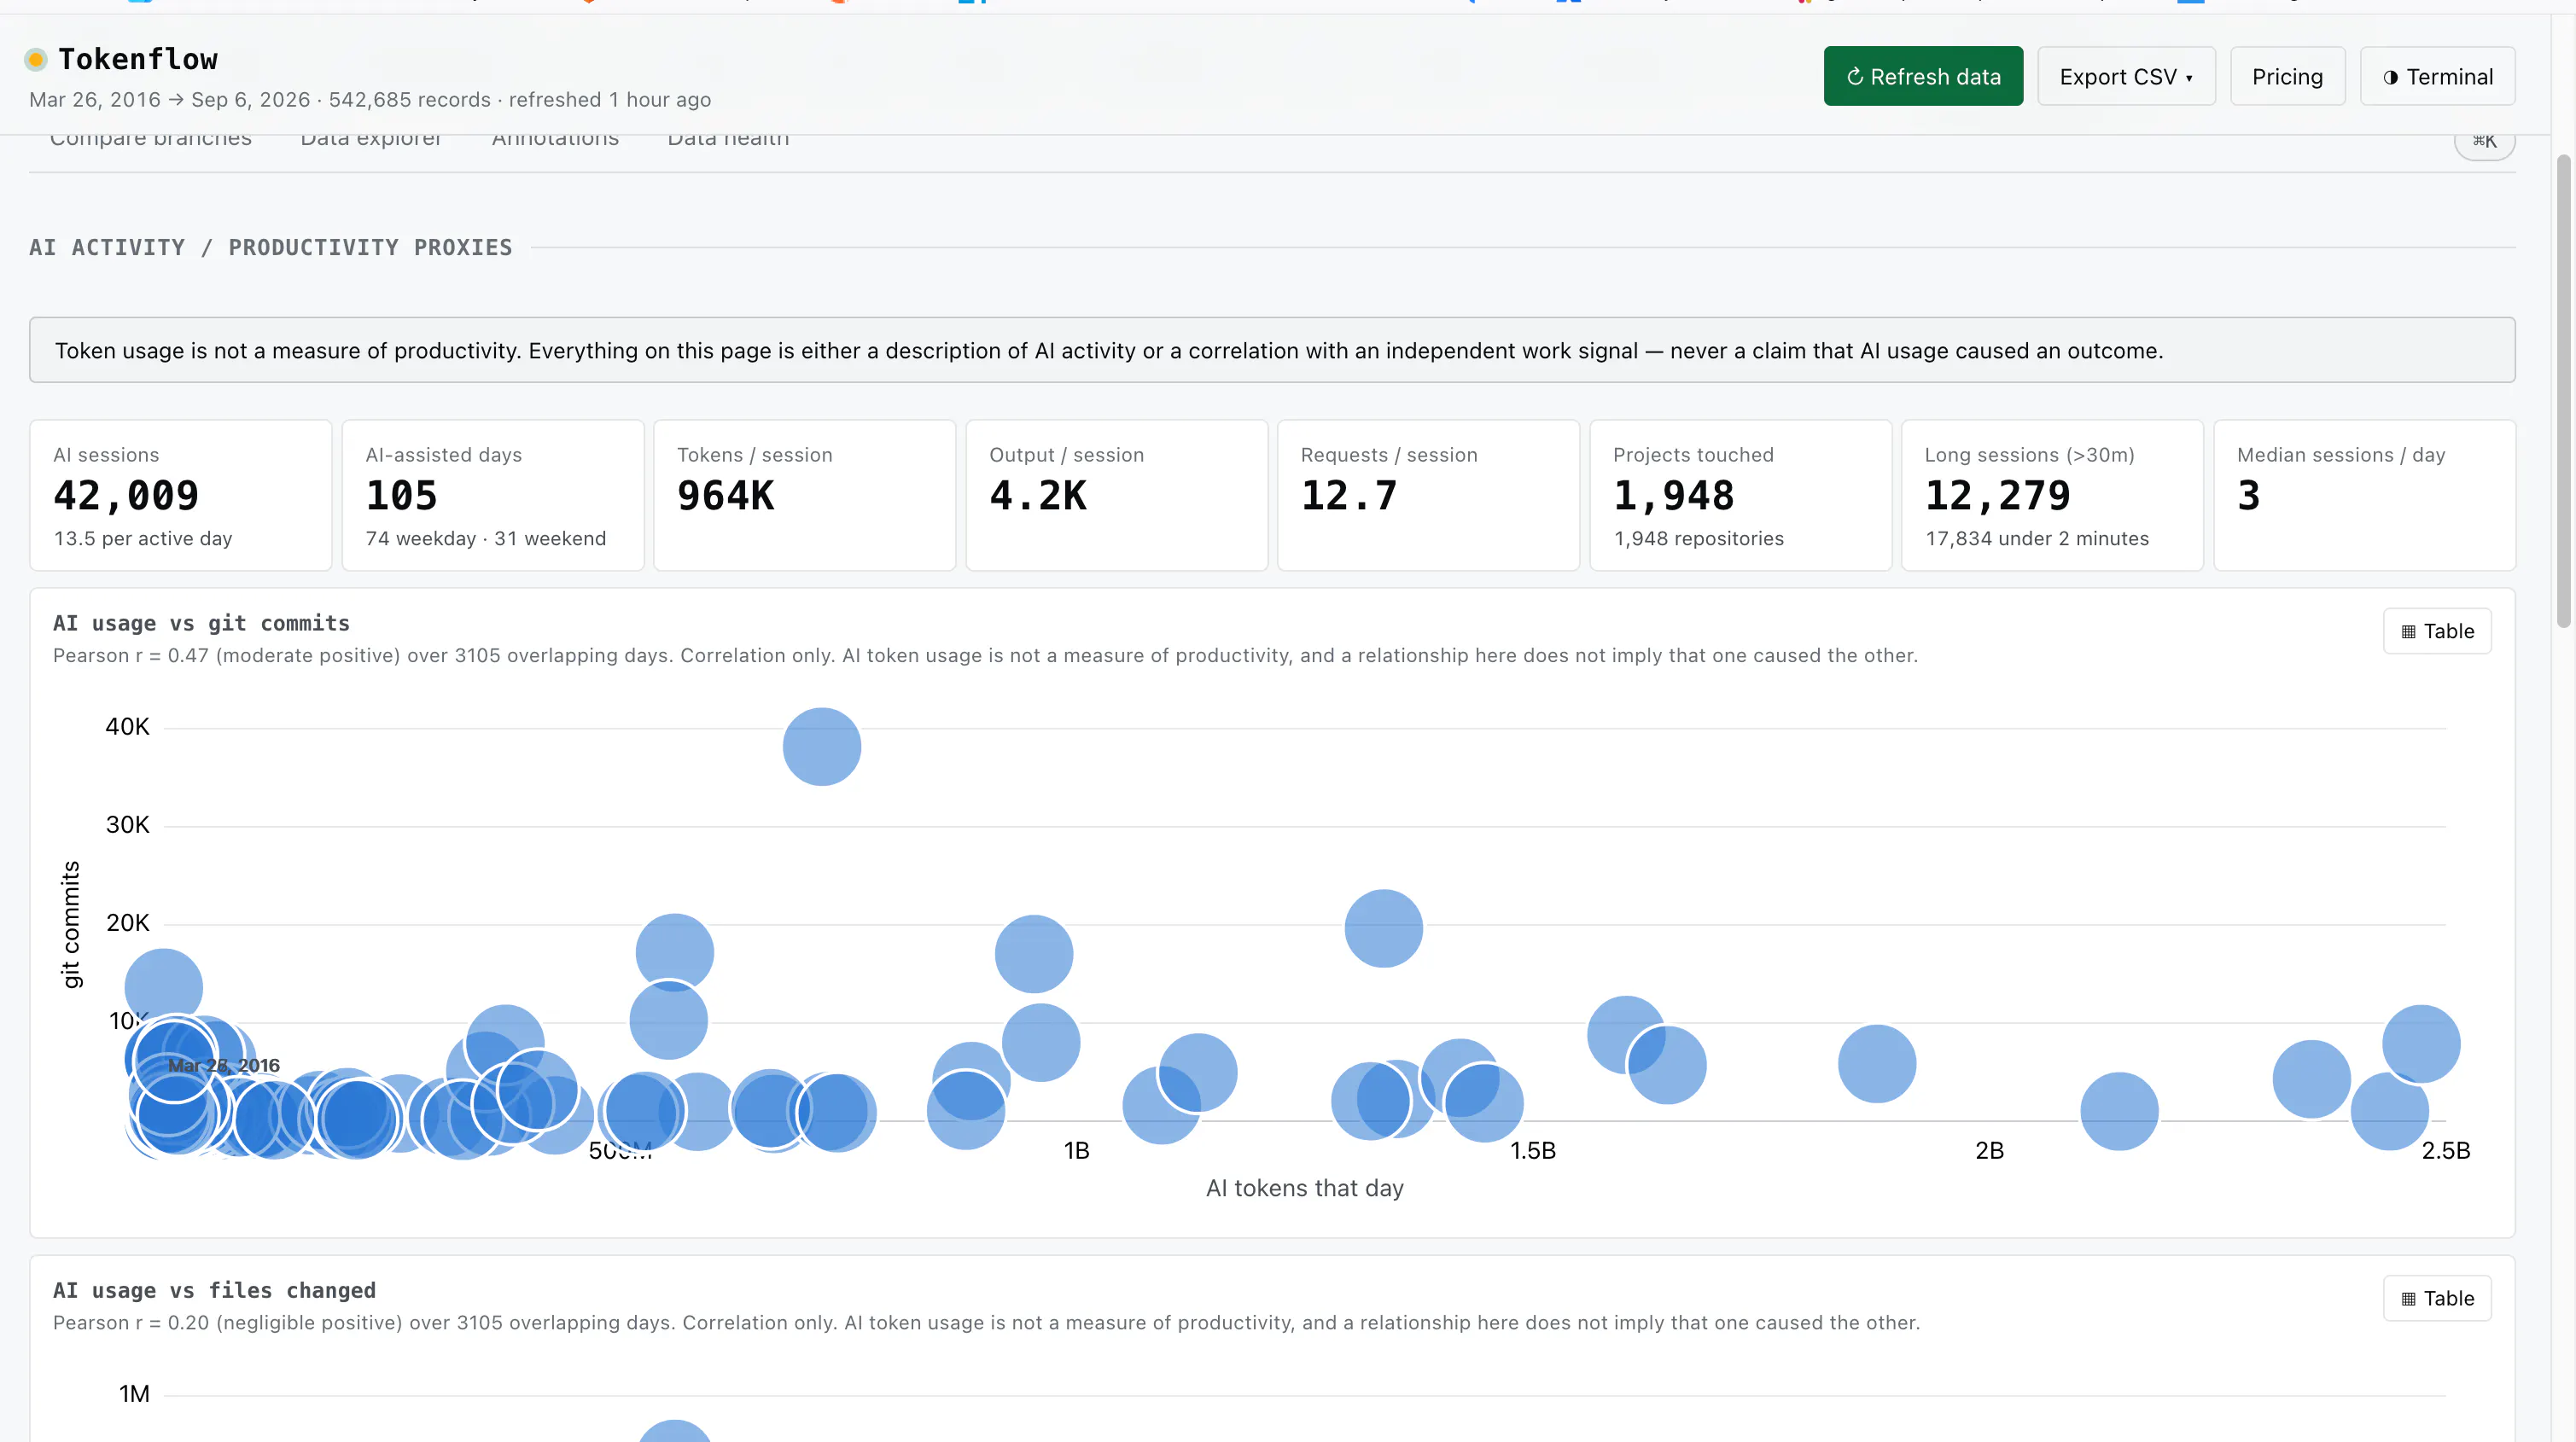Screen dimensions: 2576x1442
Task: Show Table view for files changed chart
Action: [x=2436, y=1298]
